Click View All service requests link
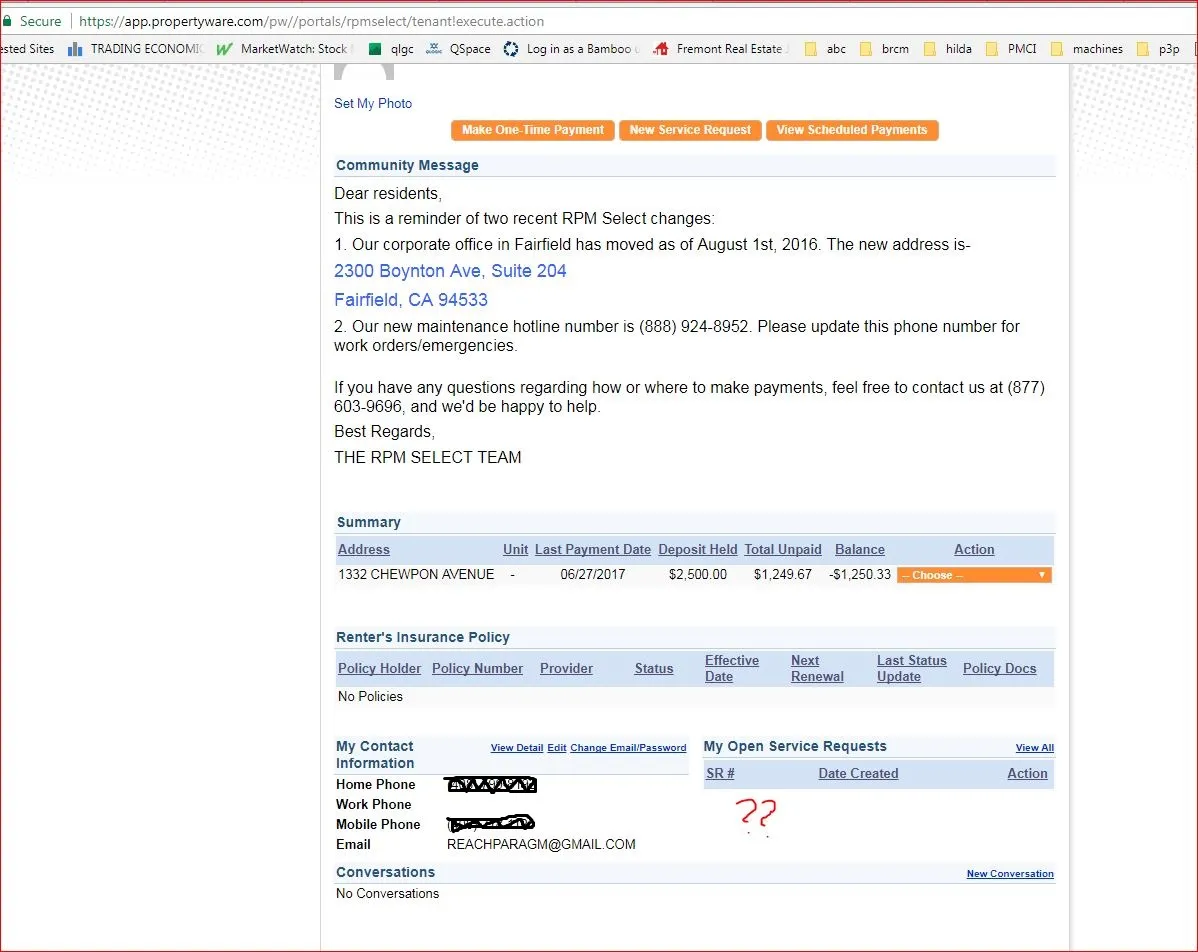 point(1034,748)
